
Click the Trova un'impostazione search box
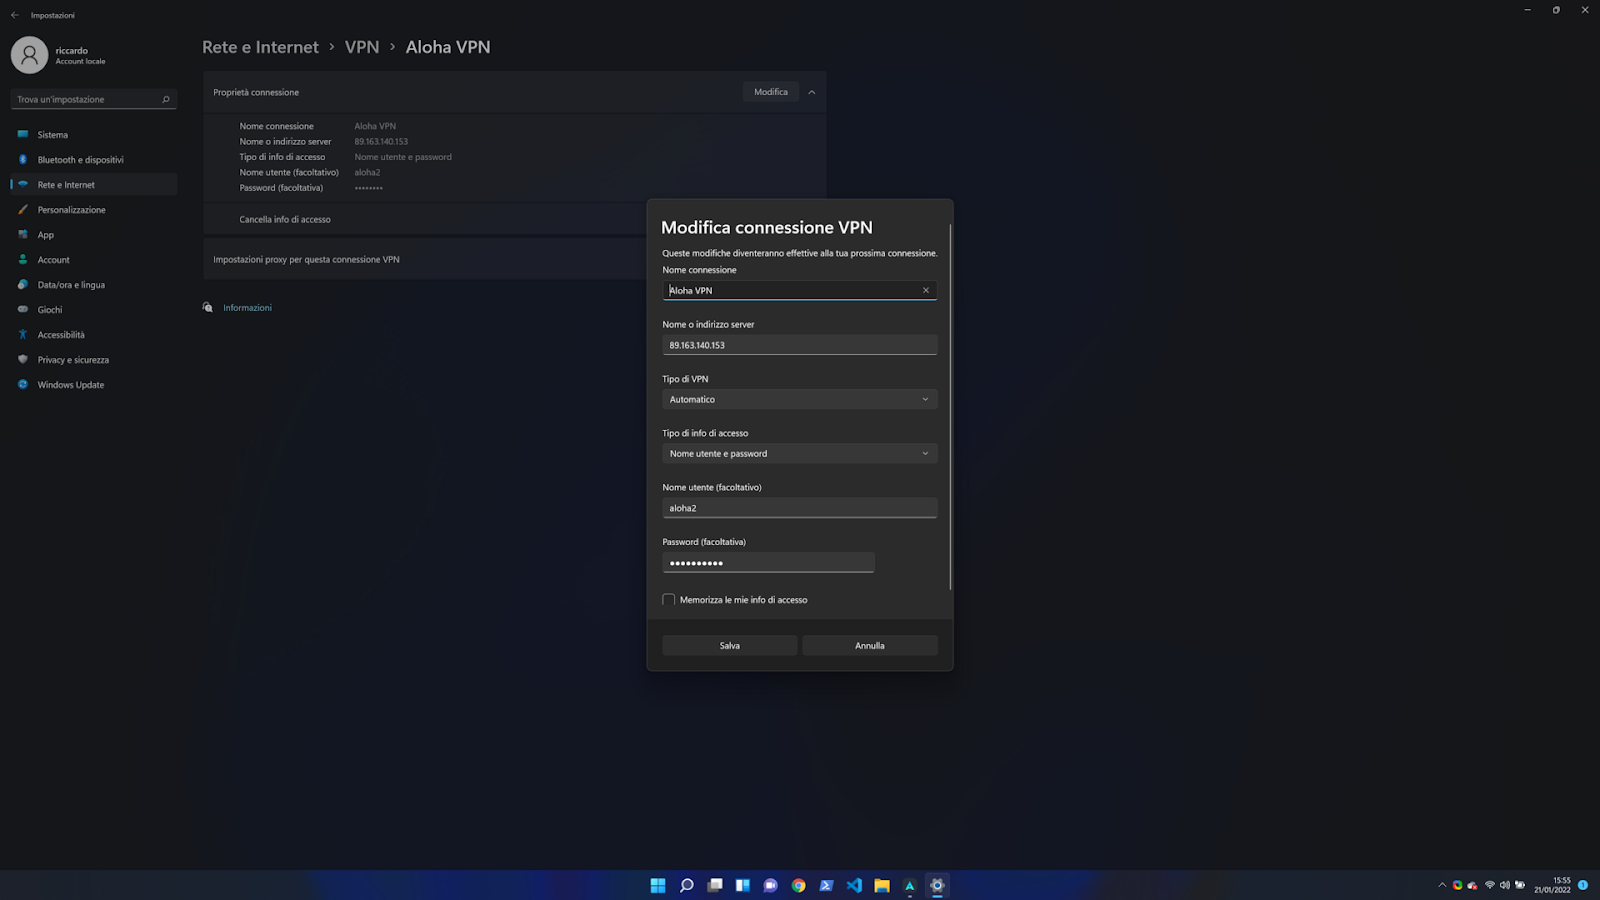coord(94,99)
